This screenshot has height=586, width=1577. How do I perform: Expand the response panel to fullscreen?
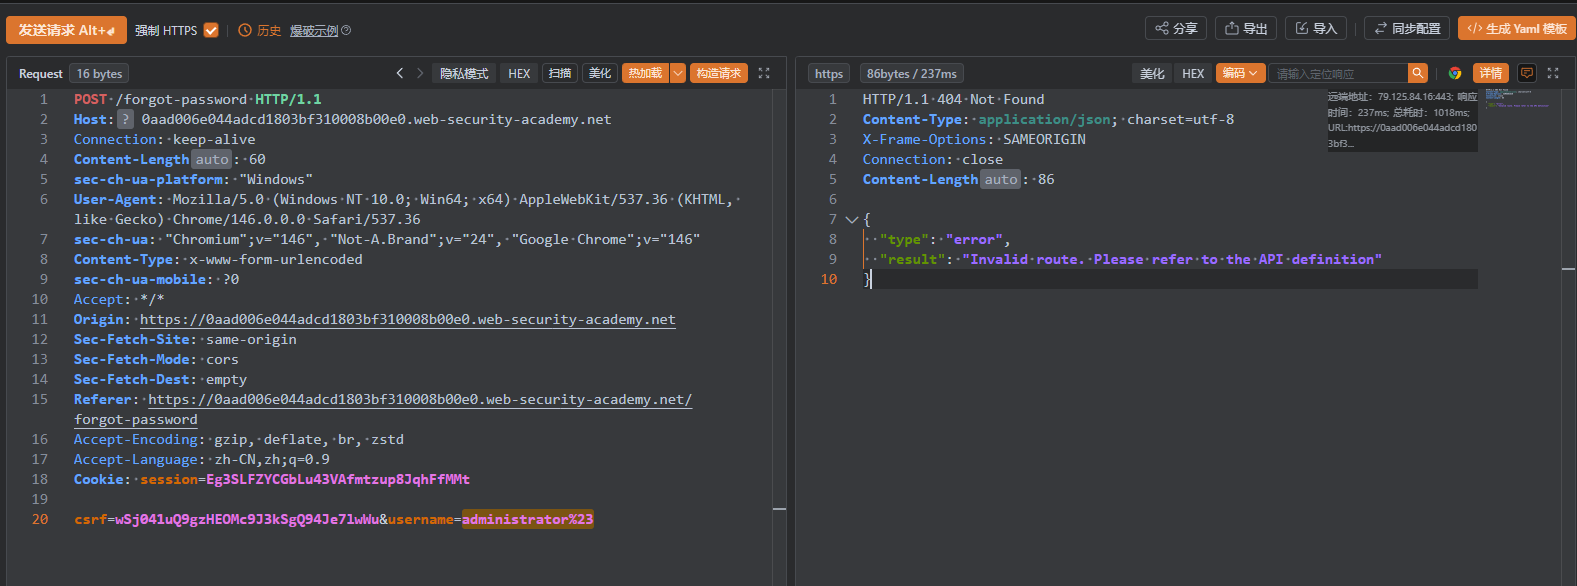click(x=1553, y=73)
